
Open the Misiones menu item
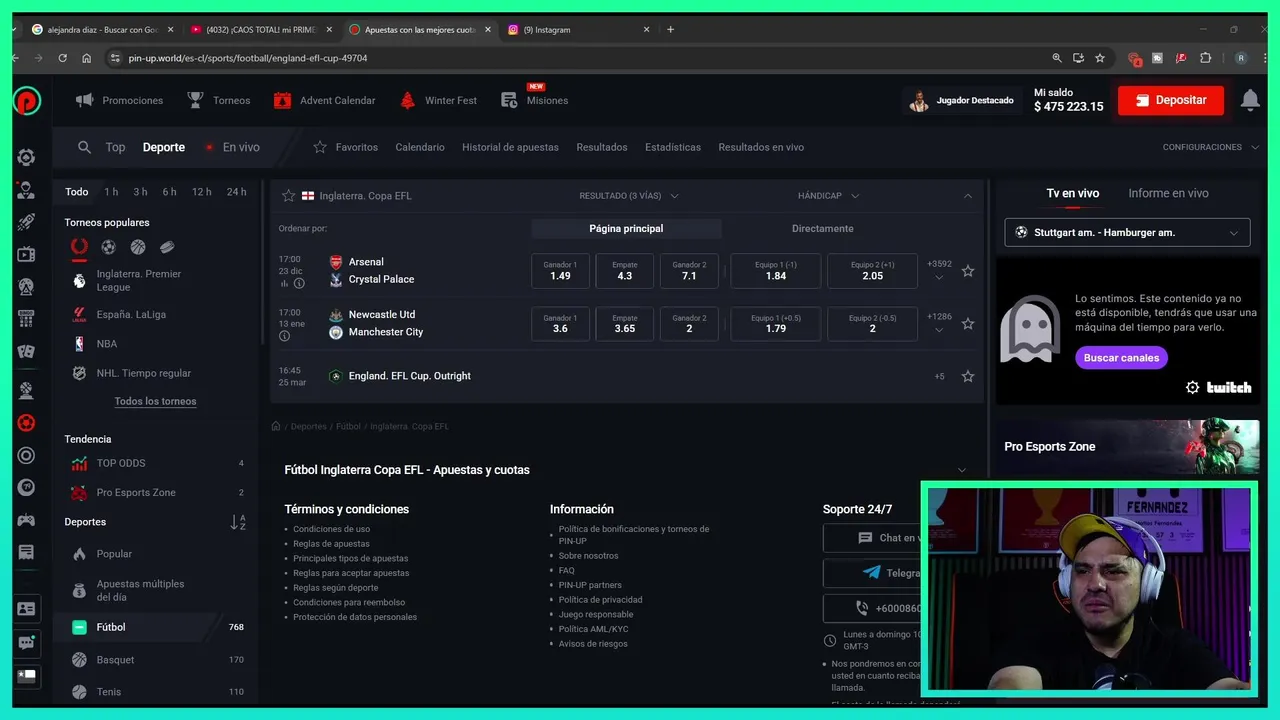coord(535,99)
